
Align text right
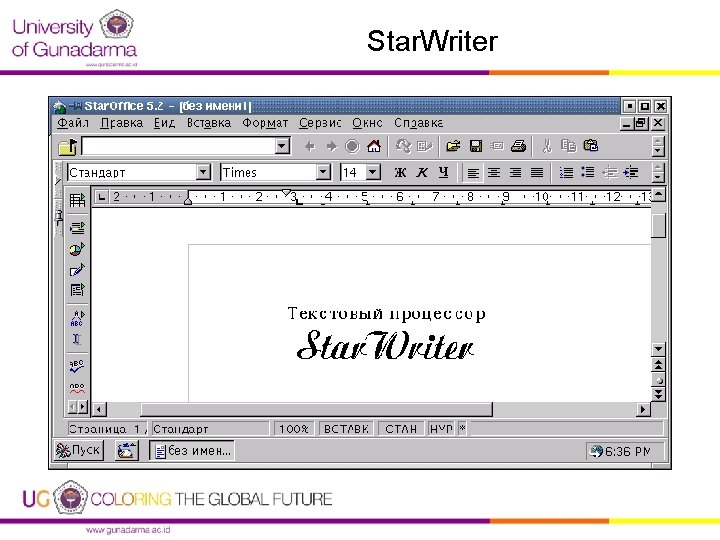pos(515,173)
